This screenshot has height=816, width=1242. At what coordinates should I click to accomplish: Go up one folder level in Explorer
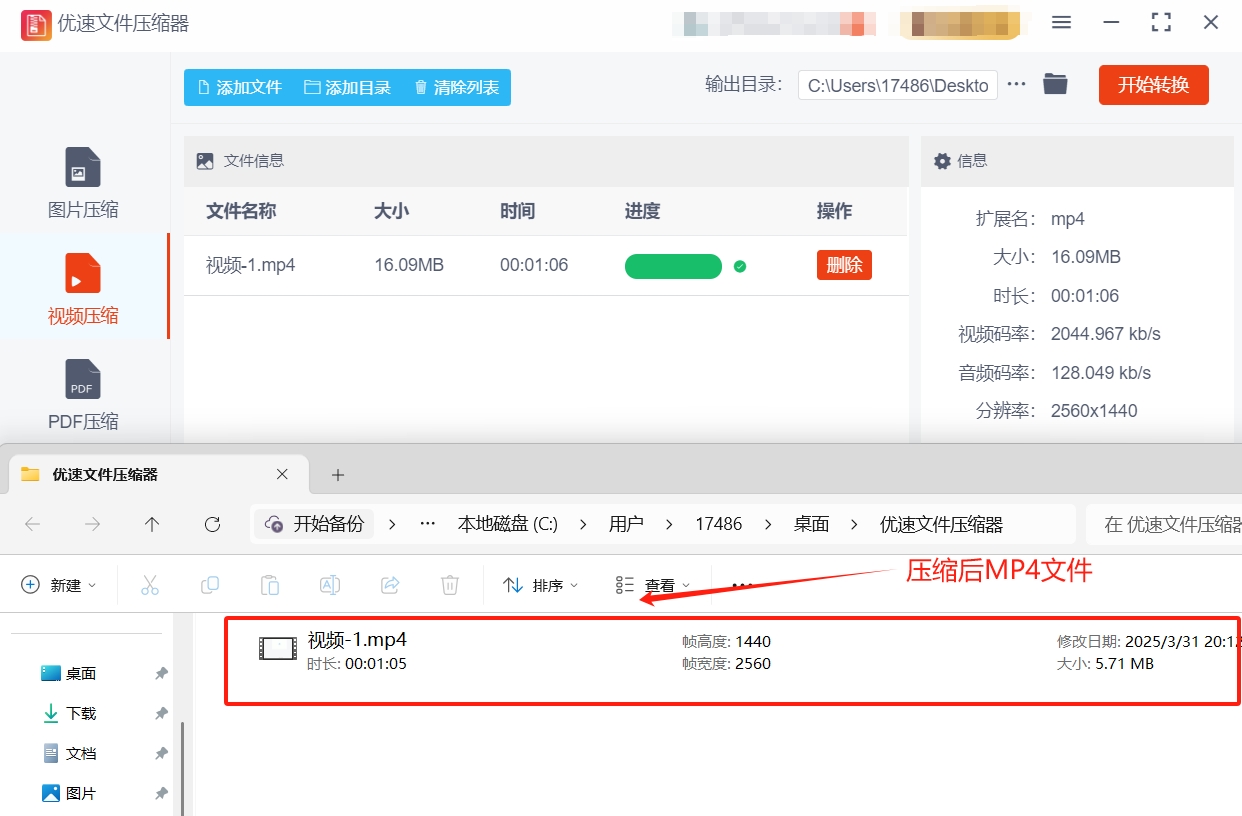[152, 524]
